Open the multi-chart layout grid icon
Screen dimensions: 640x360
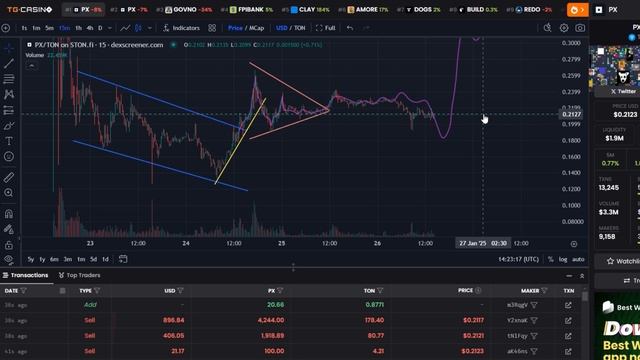point(212,28)
